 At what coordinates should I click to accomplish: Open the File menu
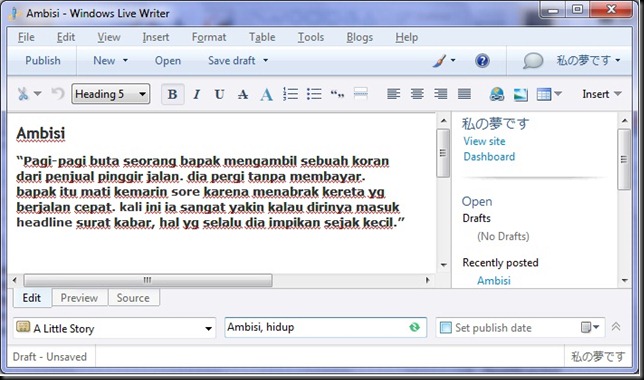[x=26, y=37]
